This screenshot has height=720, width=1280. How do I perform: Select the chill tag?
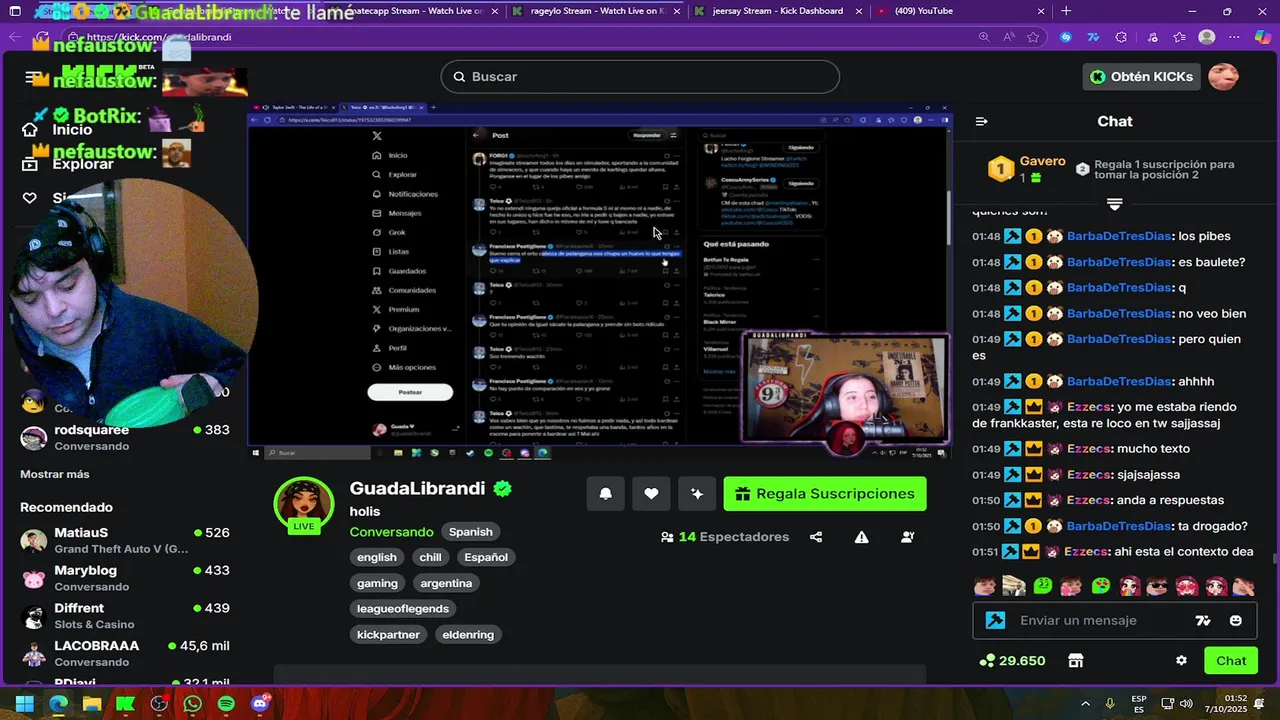[x=430, y=558]
